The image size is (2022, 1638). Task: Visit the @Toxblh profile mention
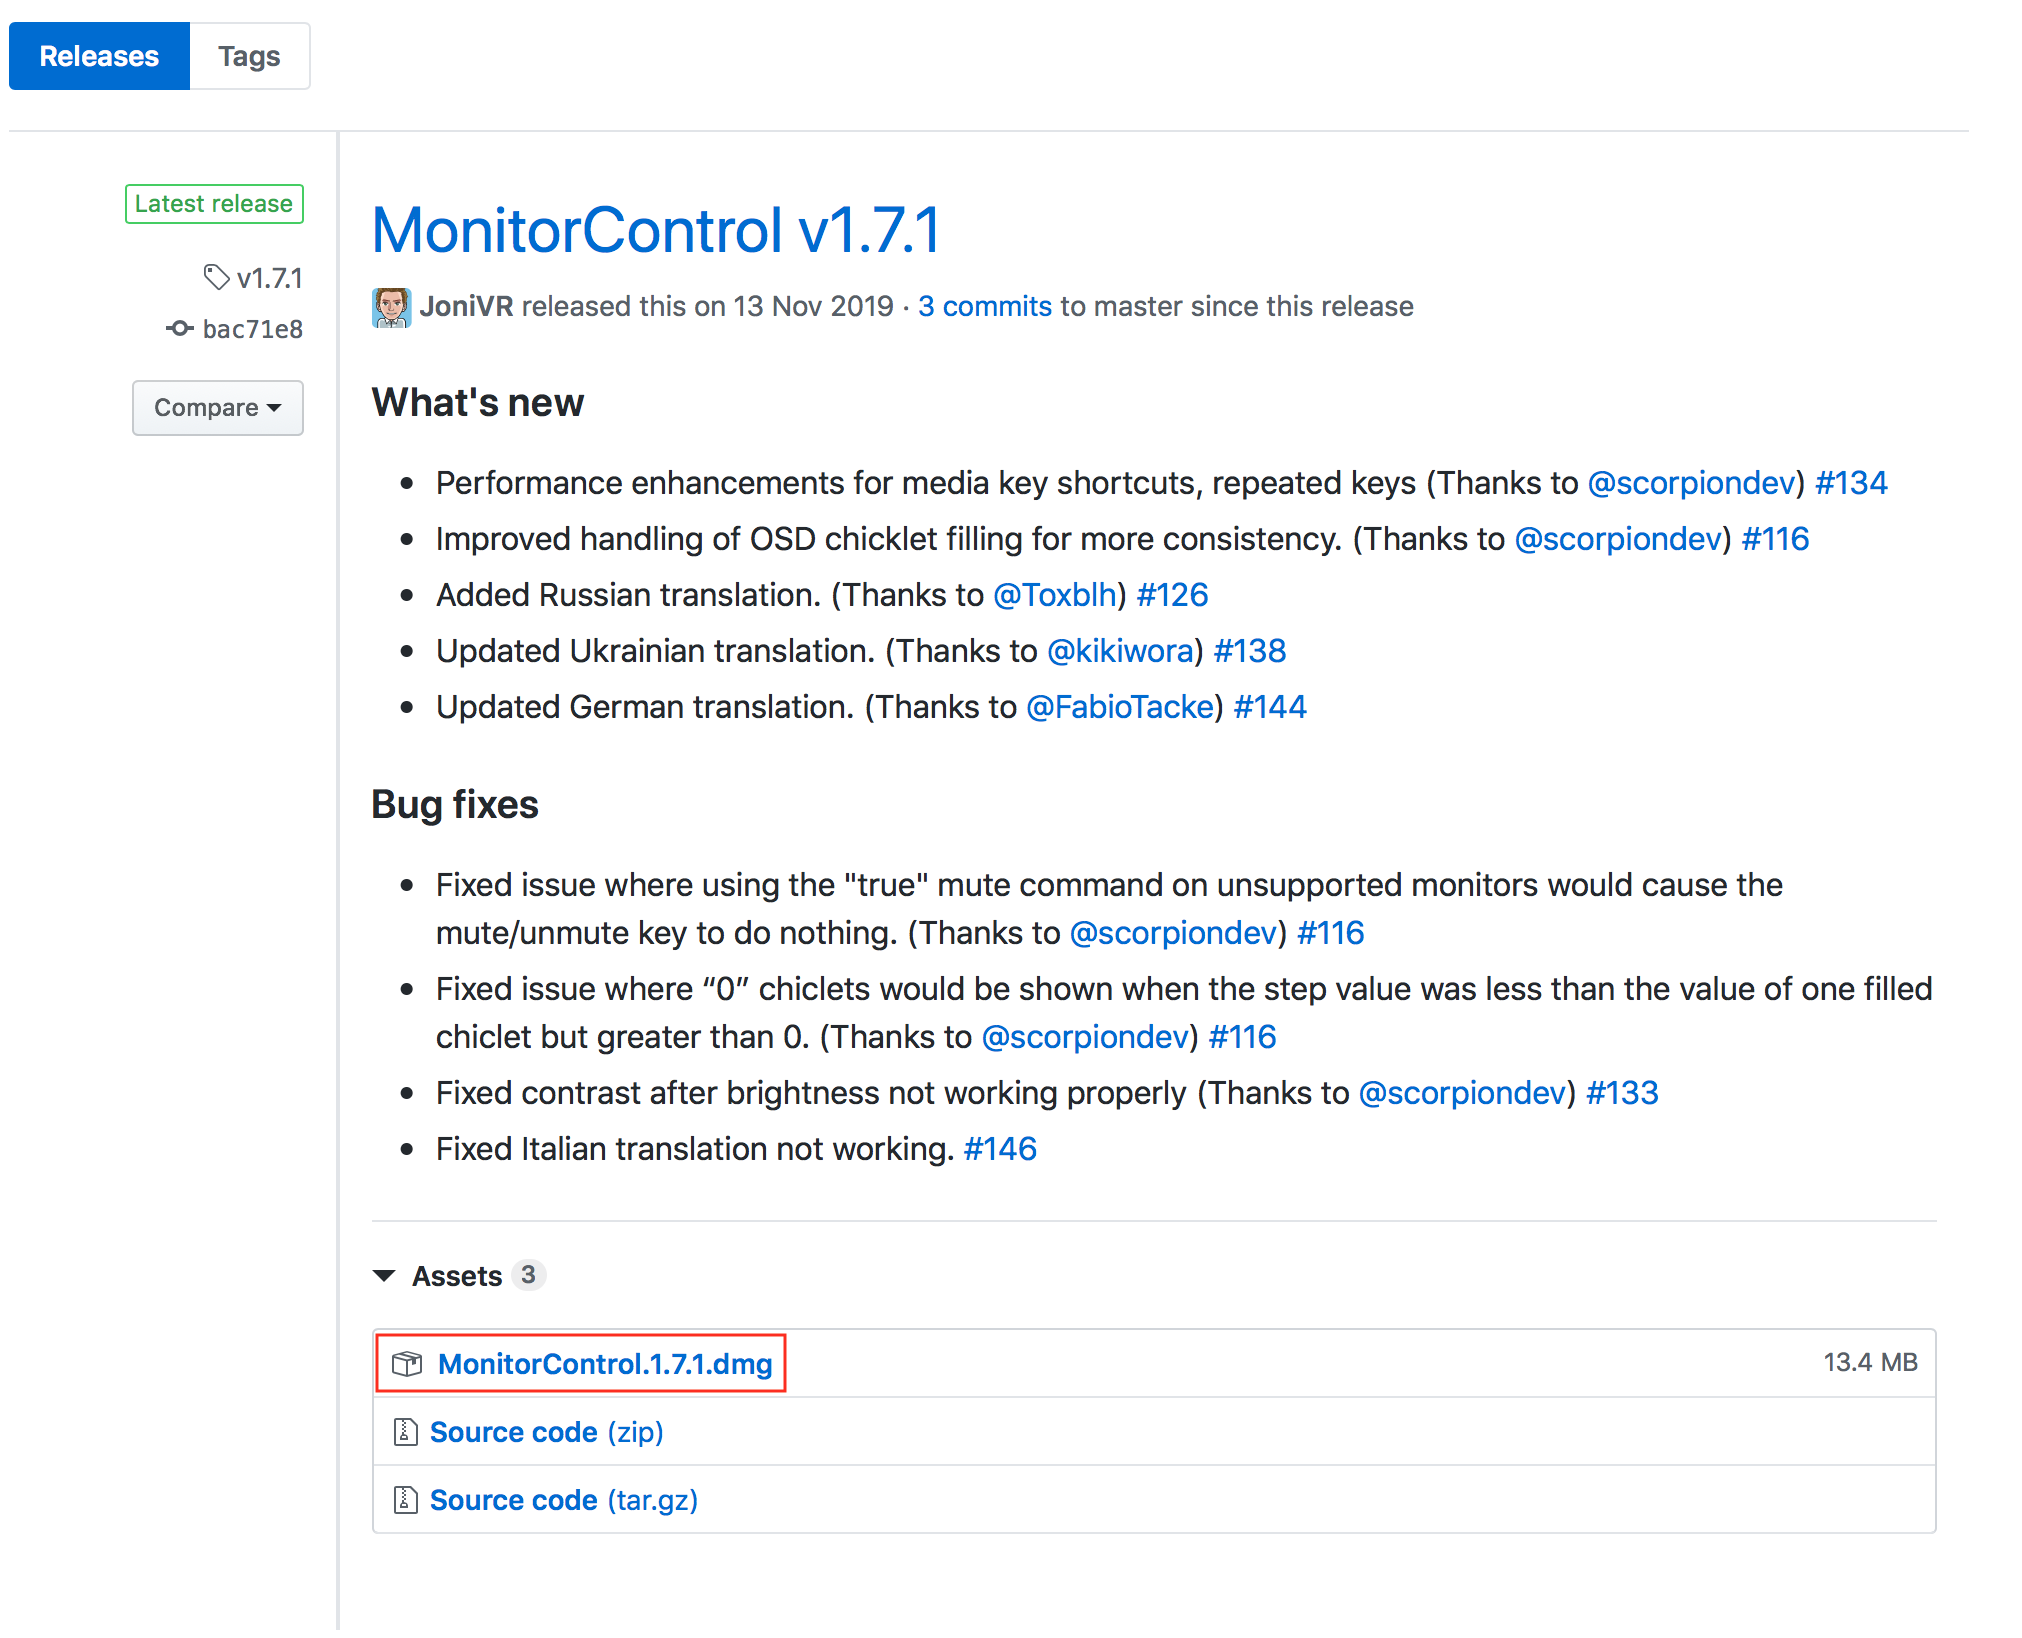[1054, 595]
